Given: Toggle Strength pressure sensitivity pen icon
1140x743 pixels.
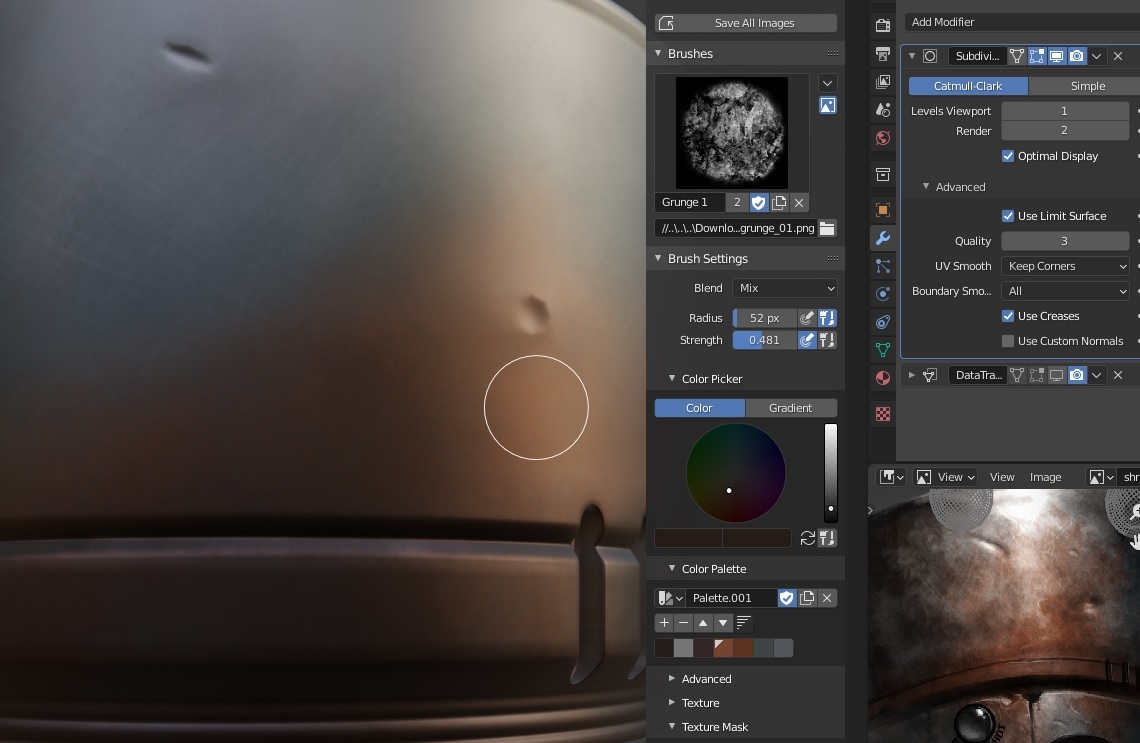Looking at the screenshot, I should click(806, 340).
